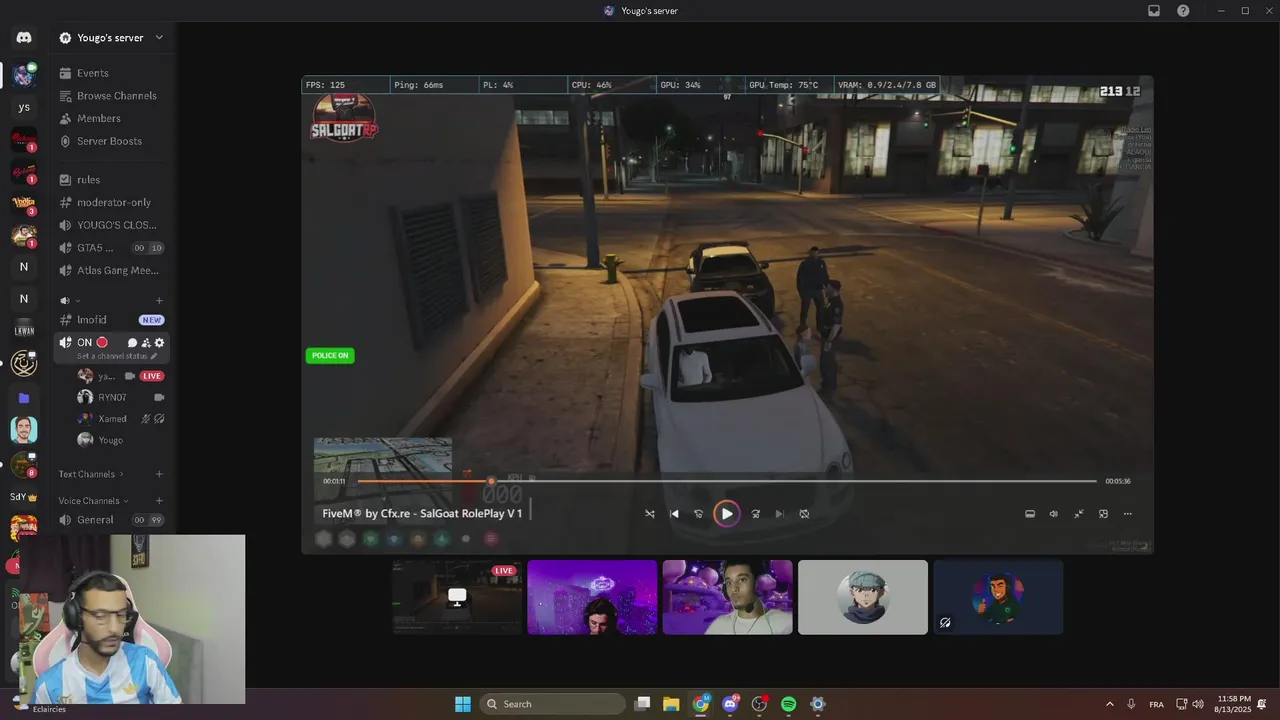Create channel in Voice Channels category
Screen dimensions: 1280x720
coord(159,501)
